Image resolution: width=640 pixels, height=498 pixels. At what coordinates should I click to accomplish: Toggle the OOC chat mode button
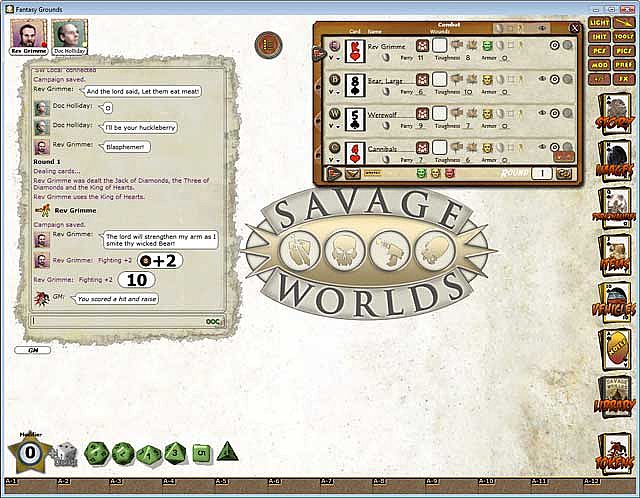coord(213,322)
